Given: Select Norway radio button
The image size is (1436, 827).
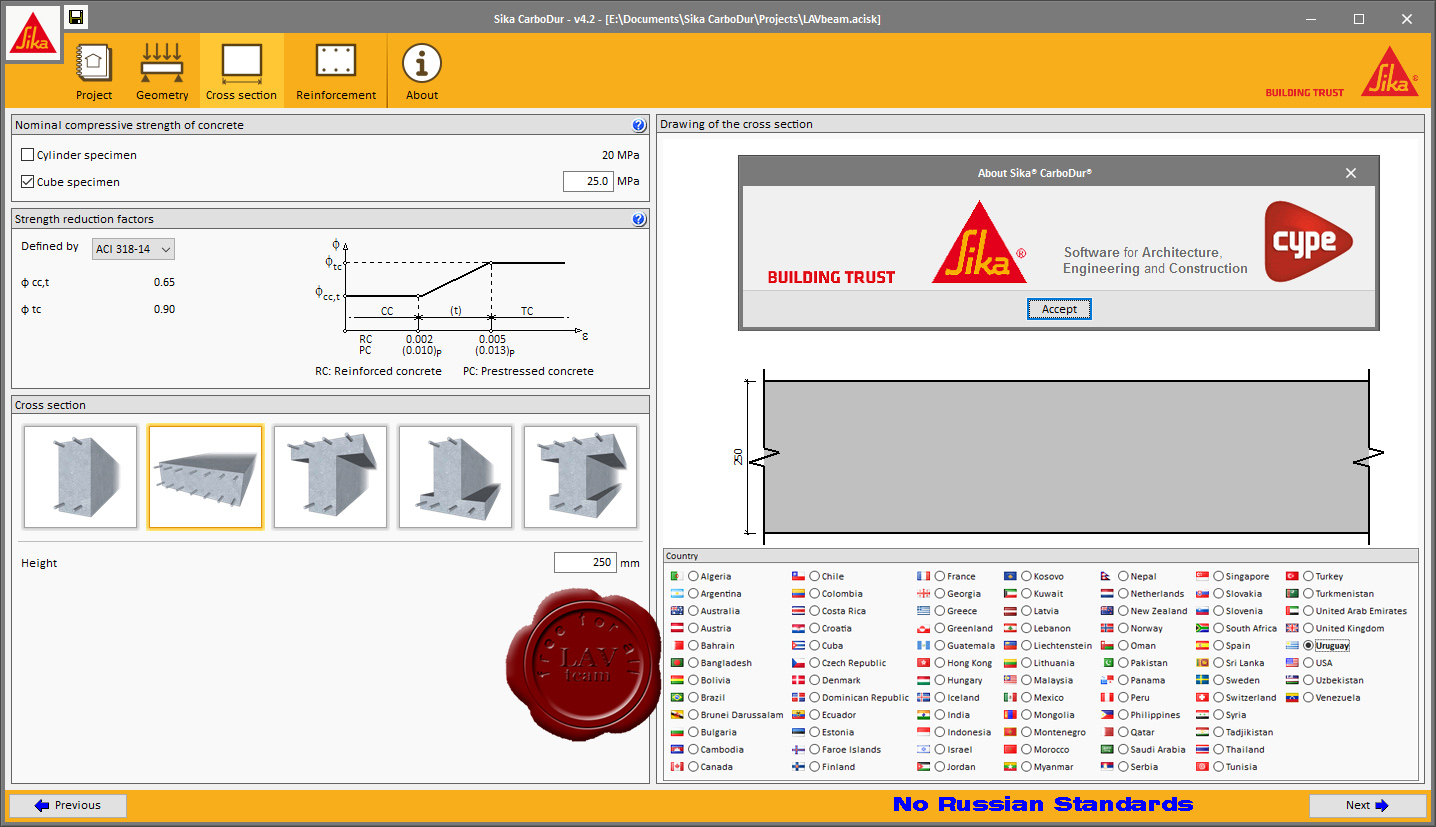Looking at the screenshot, I should (x=1123, y=628).
